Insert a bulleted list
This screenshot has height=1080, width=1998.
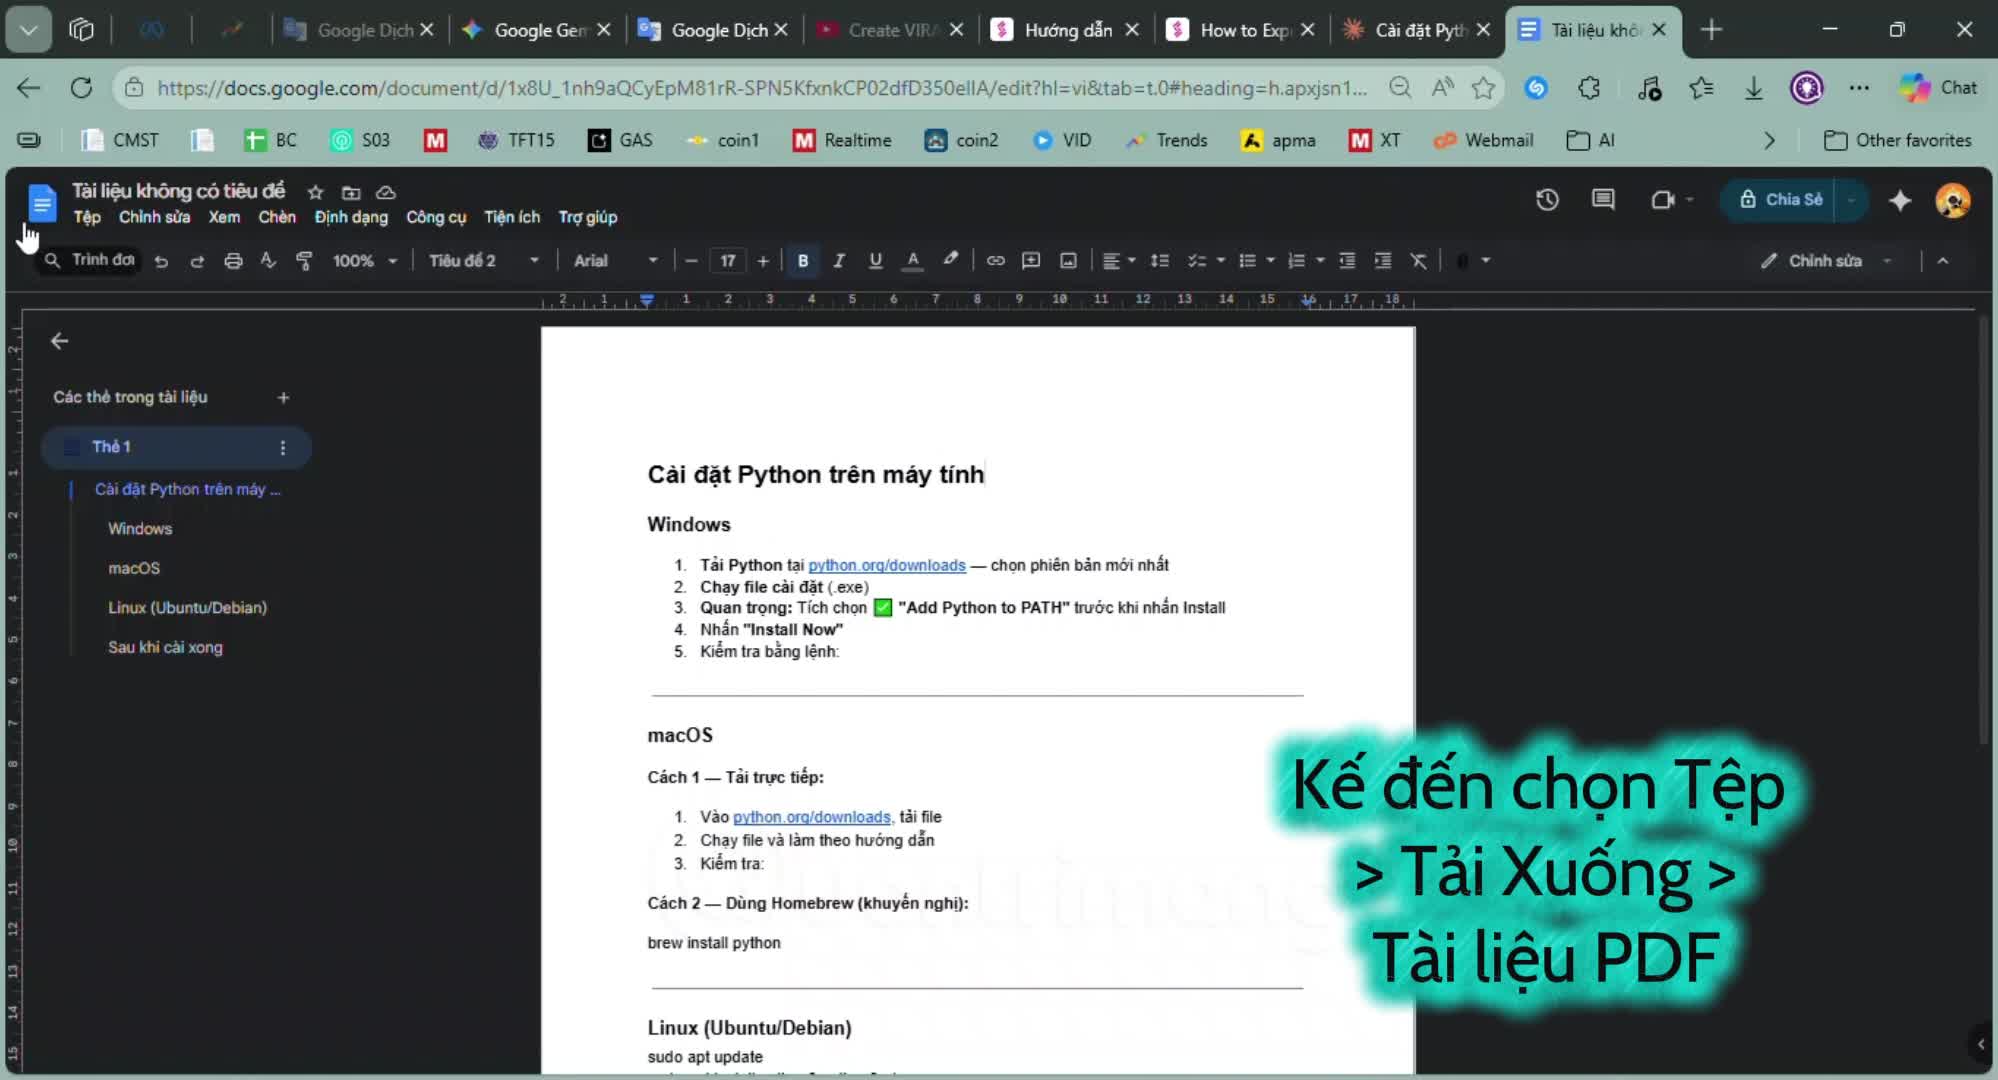pos(1247,261)
